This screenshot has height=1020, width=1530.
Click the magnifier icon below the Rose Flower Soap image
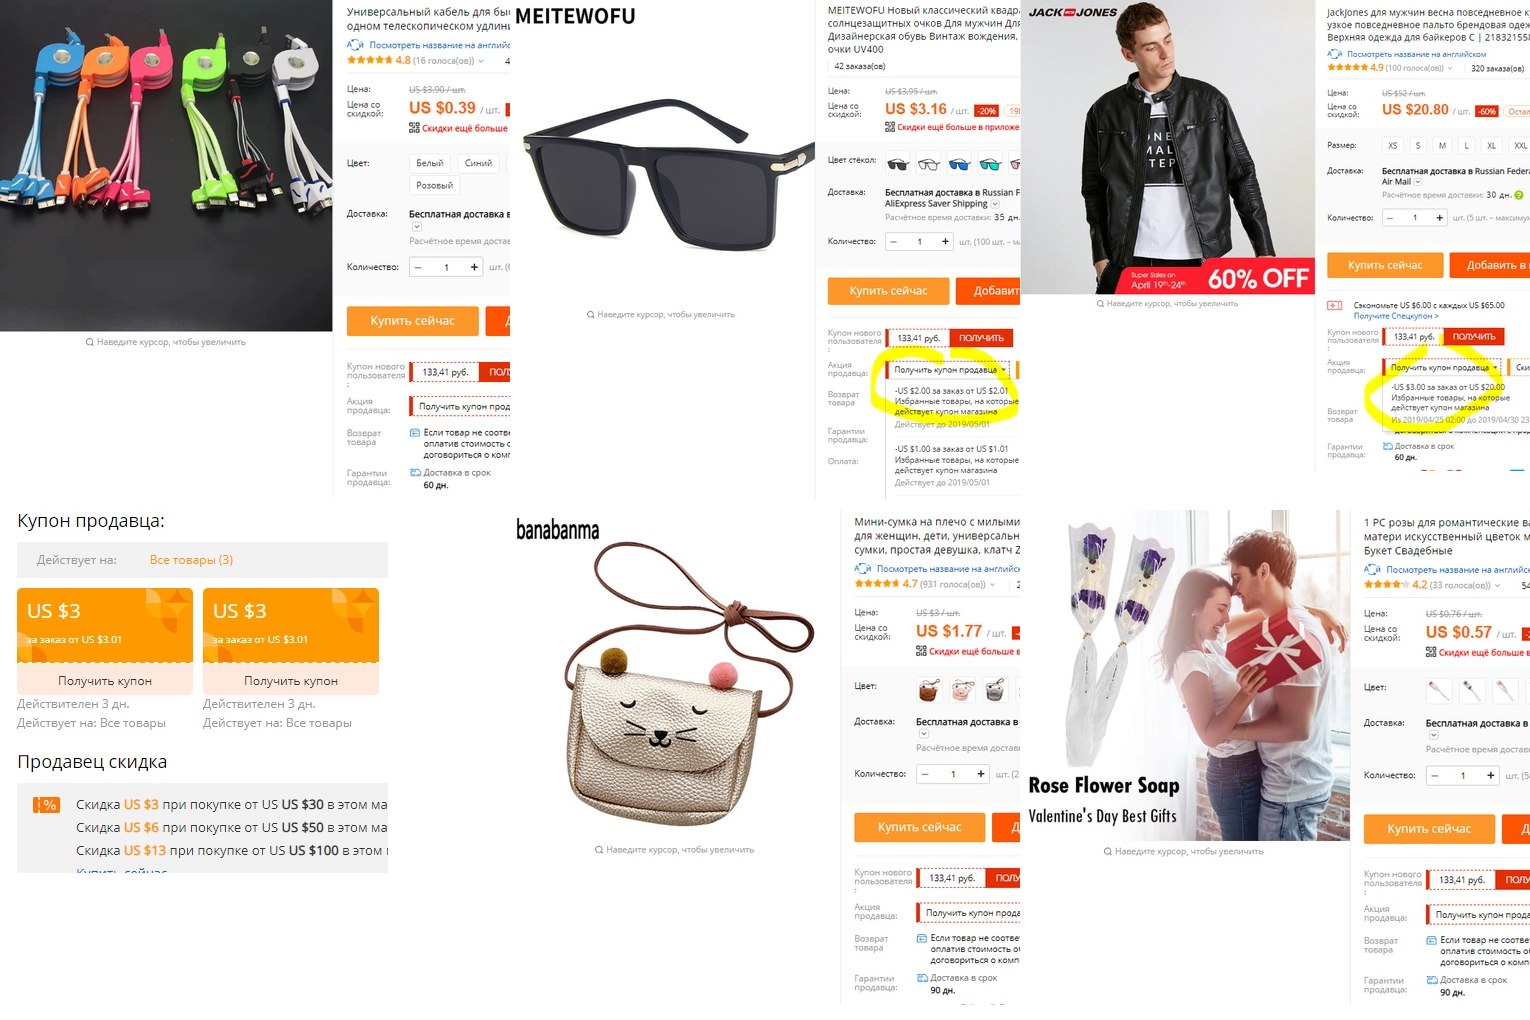[1108, 852]
